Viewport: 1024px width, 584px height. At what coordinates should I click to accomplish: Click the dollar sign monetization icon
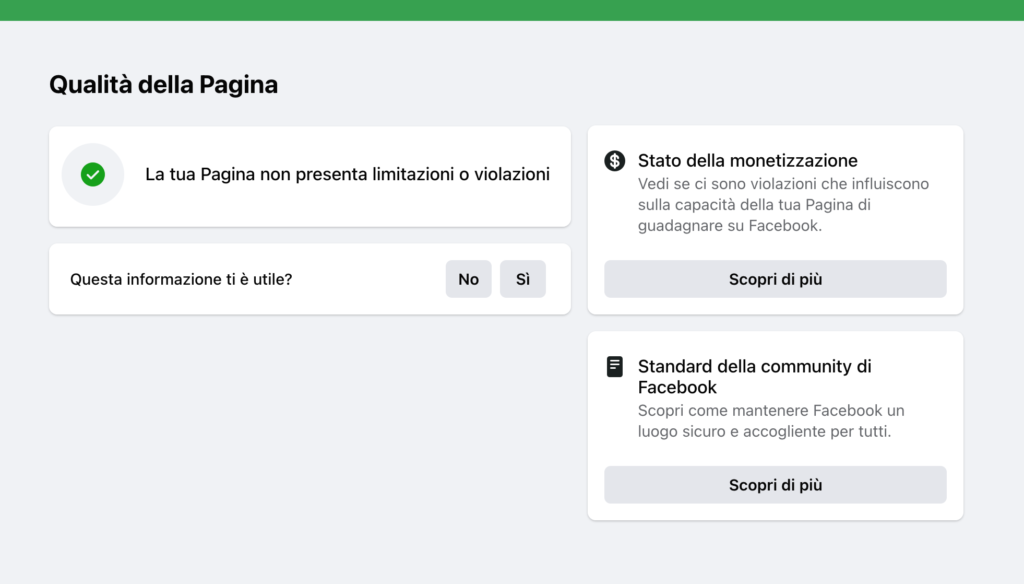pyautogui.click(x=615, y=161)
